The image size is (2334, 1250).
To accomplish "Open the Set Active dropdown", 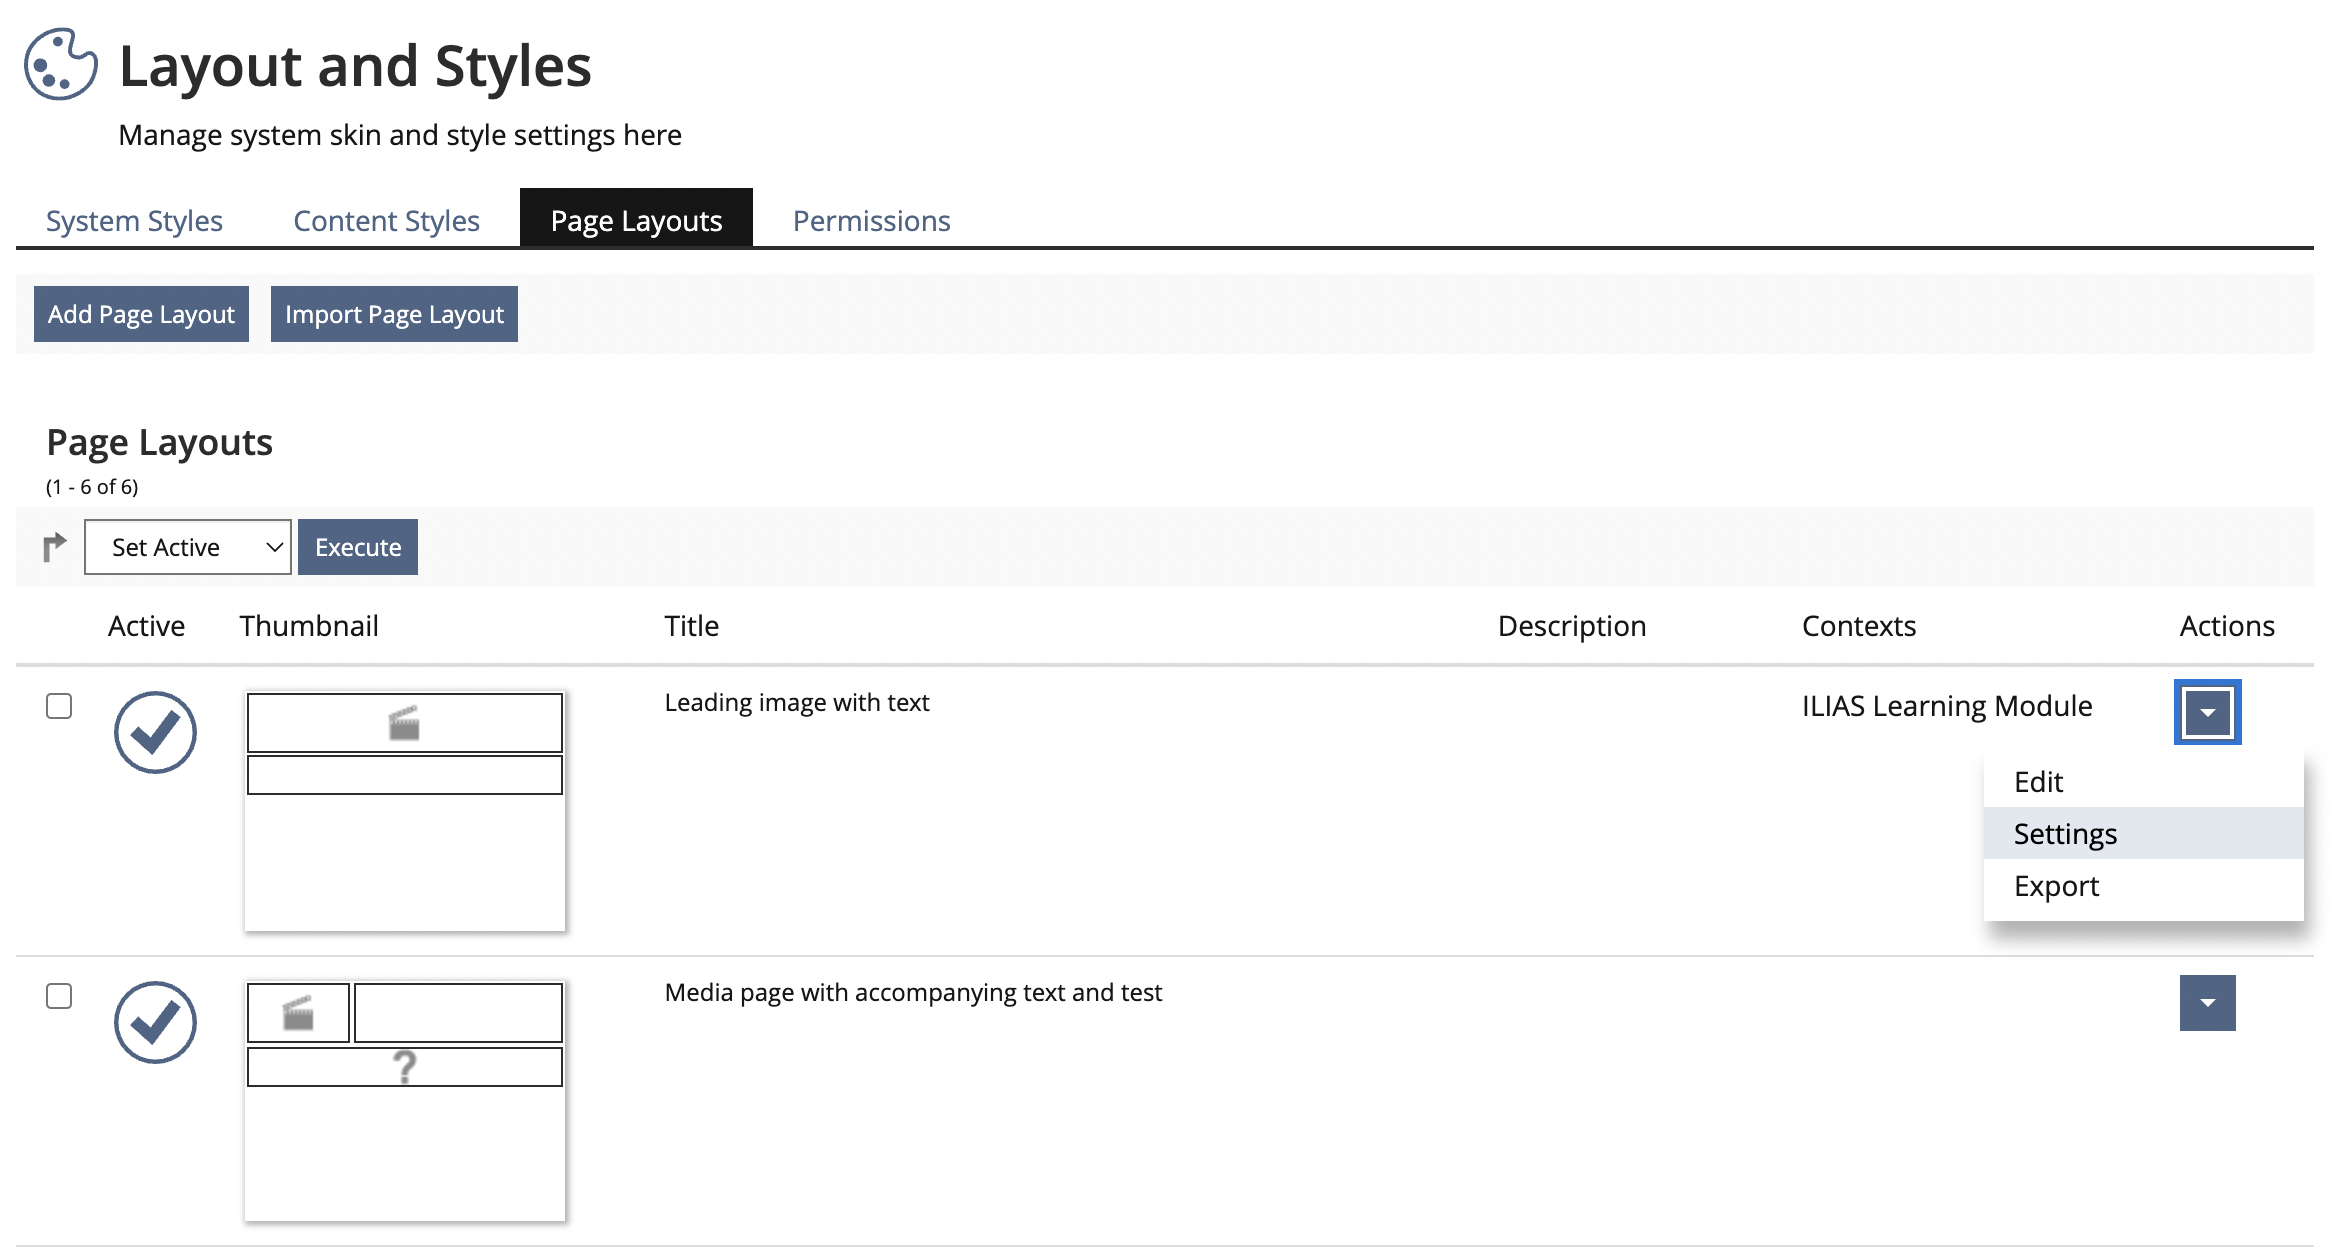I will pos(188,547).
